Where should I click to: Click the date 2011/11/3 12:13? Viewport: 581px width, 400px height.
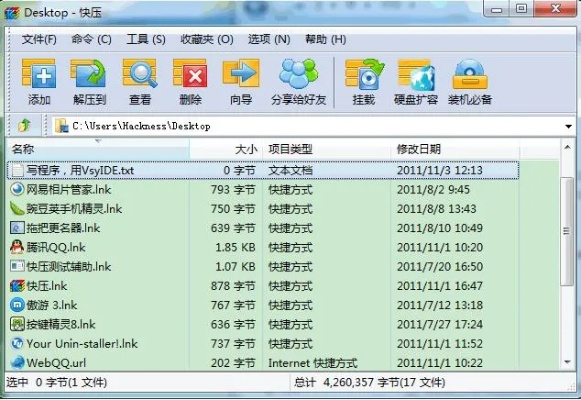pos(440,170)
